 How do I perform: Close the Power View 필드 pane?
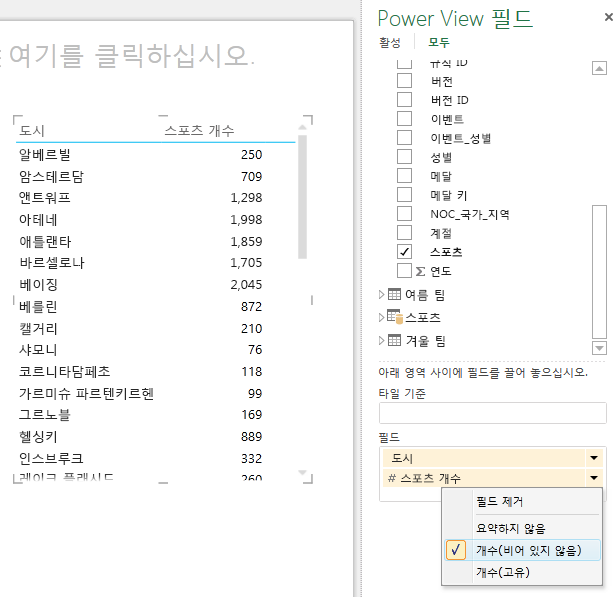click(608, 17)
